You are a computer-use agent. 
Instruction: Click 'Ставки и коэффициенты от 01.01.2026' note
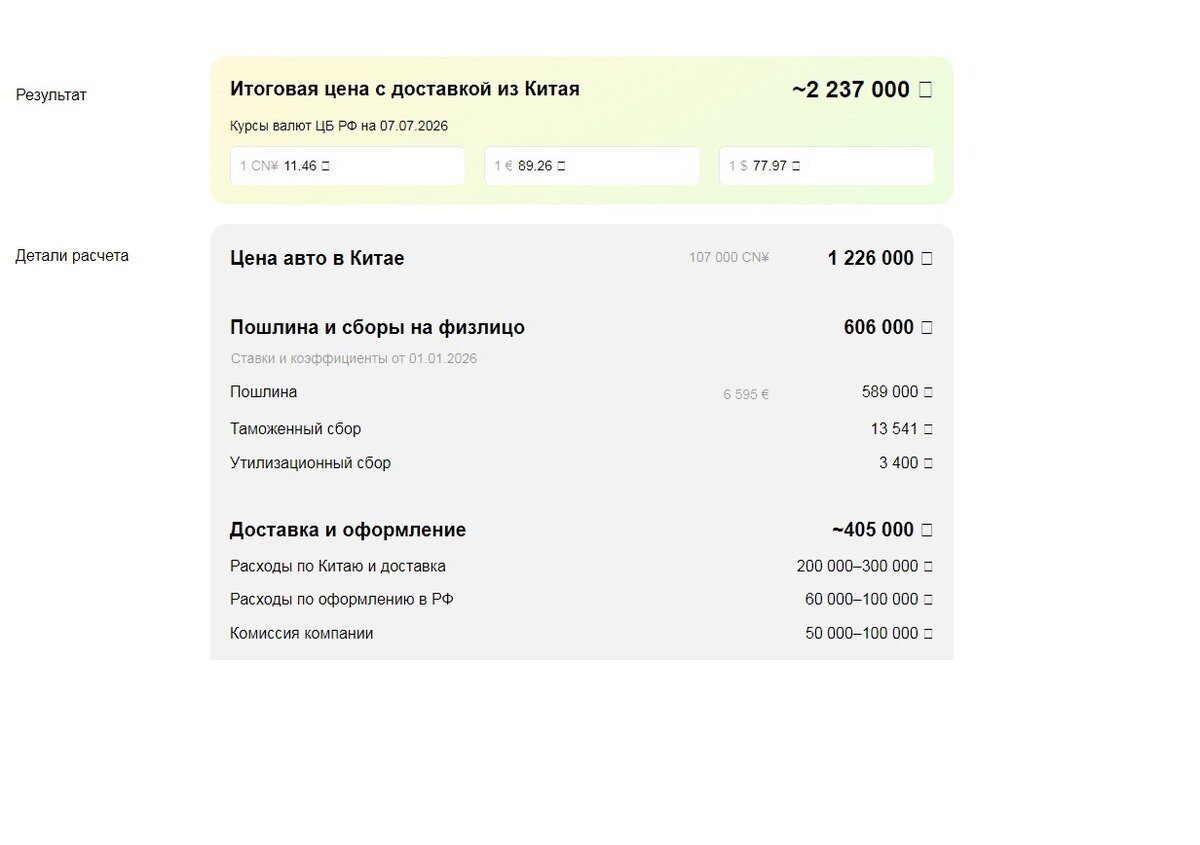[x=354, y=358]
